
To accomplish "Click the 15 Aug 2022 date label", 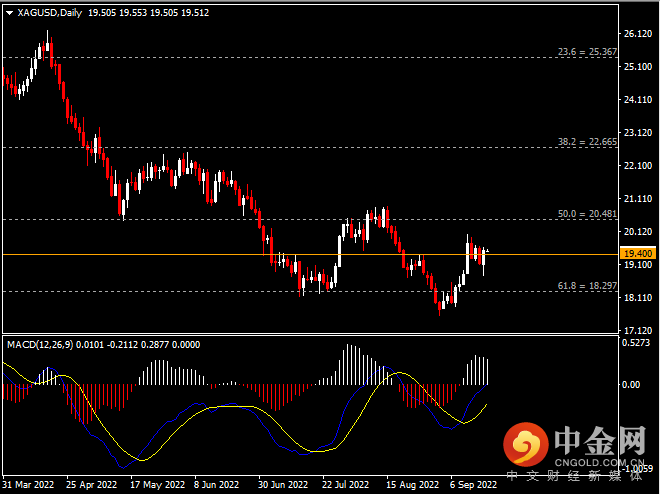I will click(x=412, y=485).
